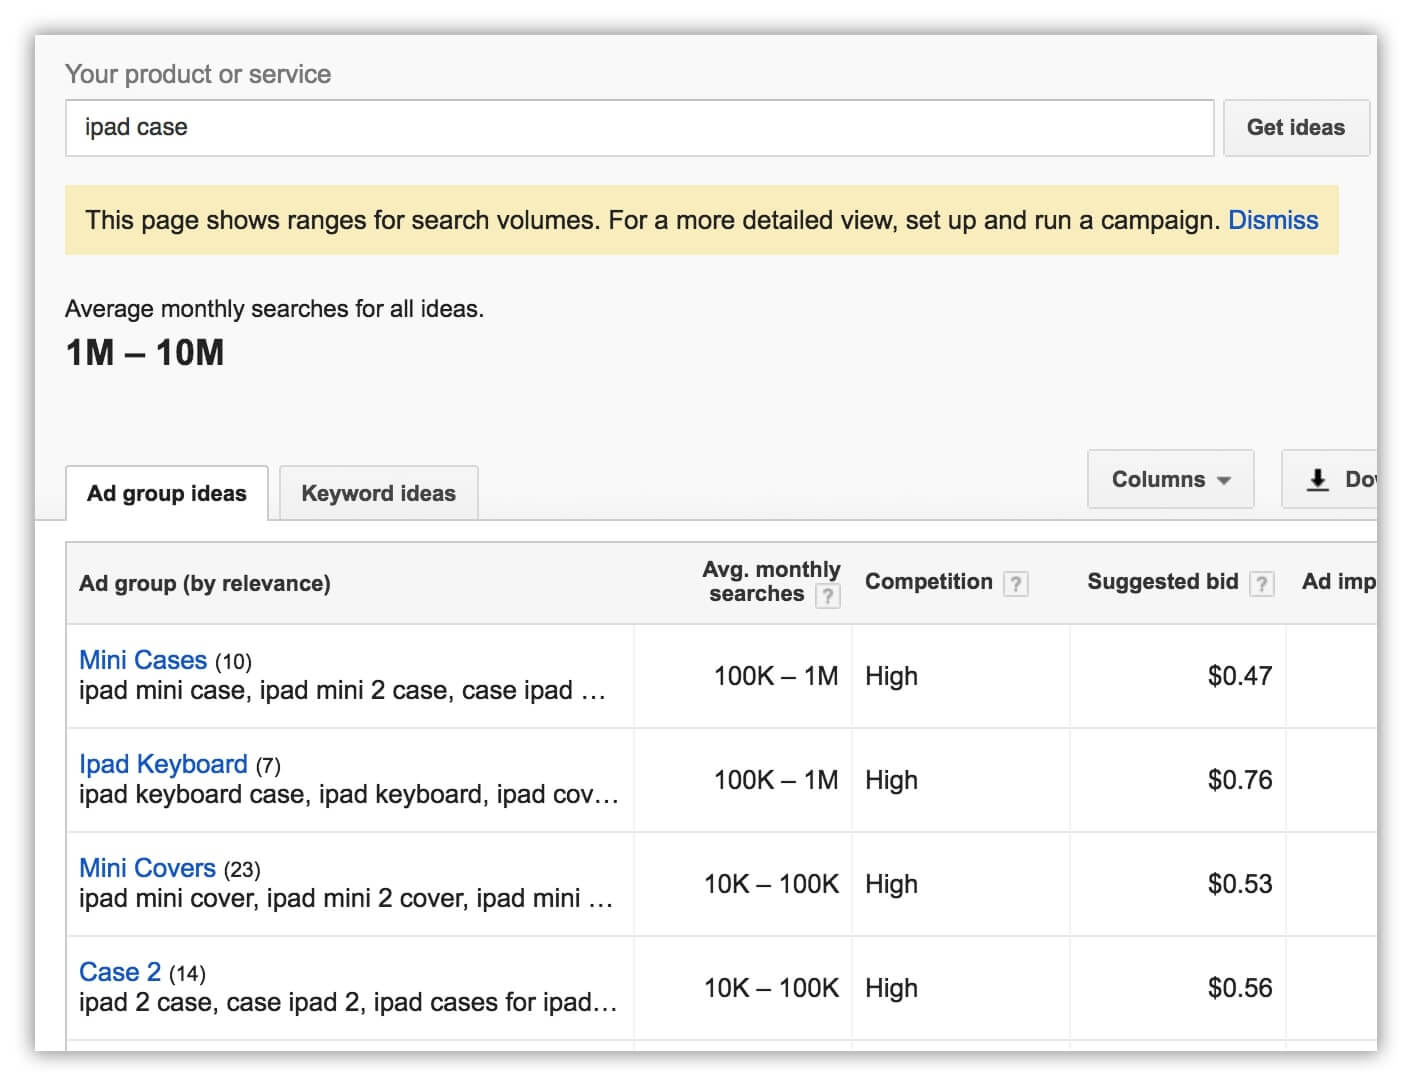Sort table by Avg. monthly searches header
Viewport: 1412px width, 1086px height.
(770, 570)
